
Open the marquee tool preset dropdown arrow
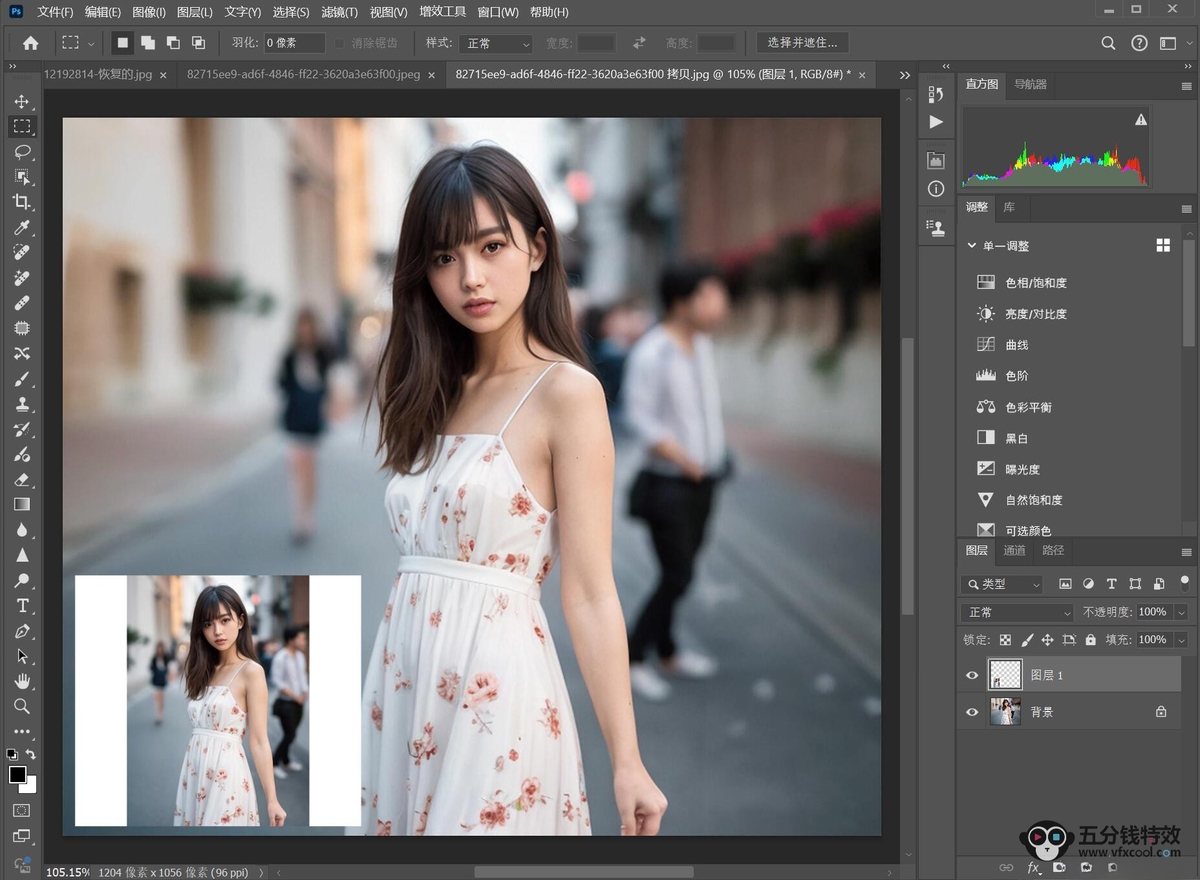click(92, 43)
